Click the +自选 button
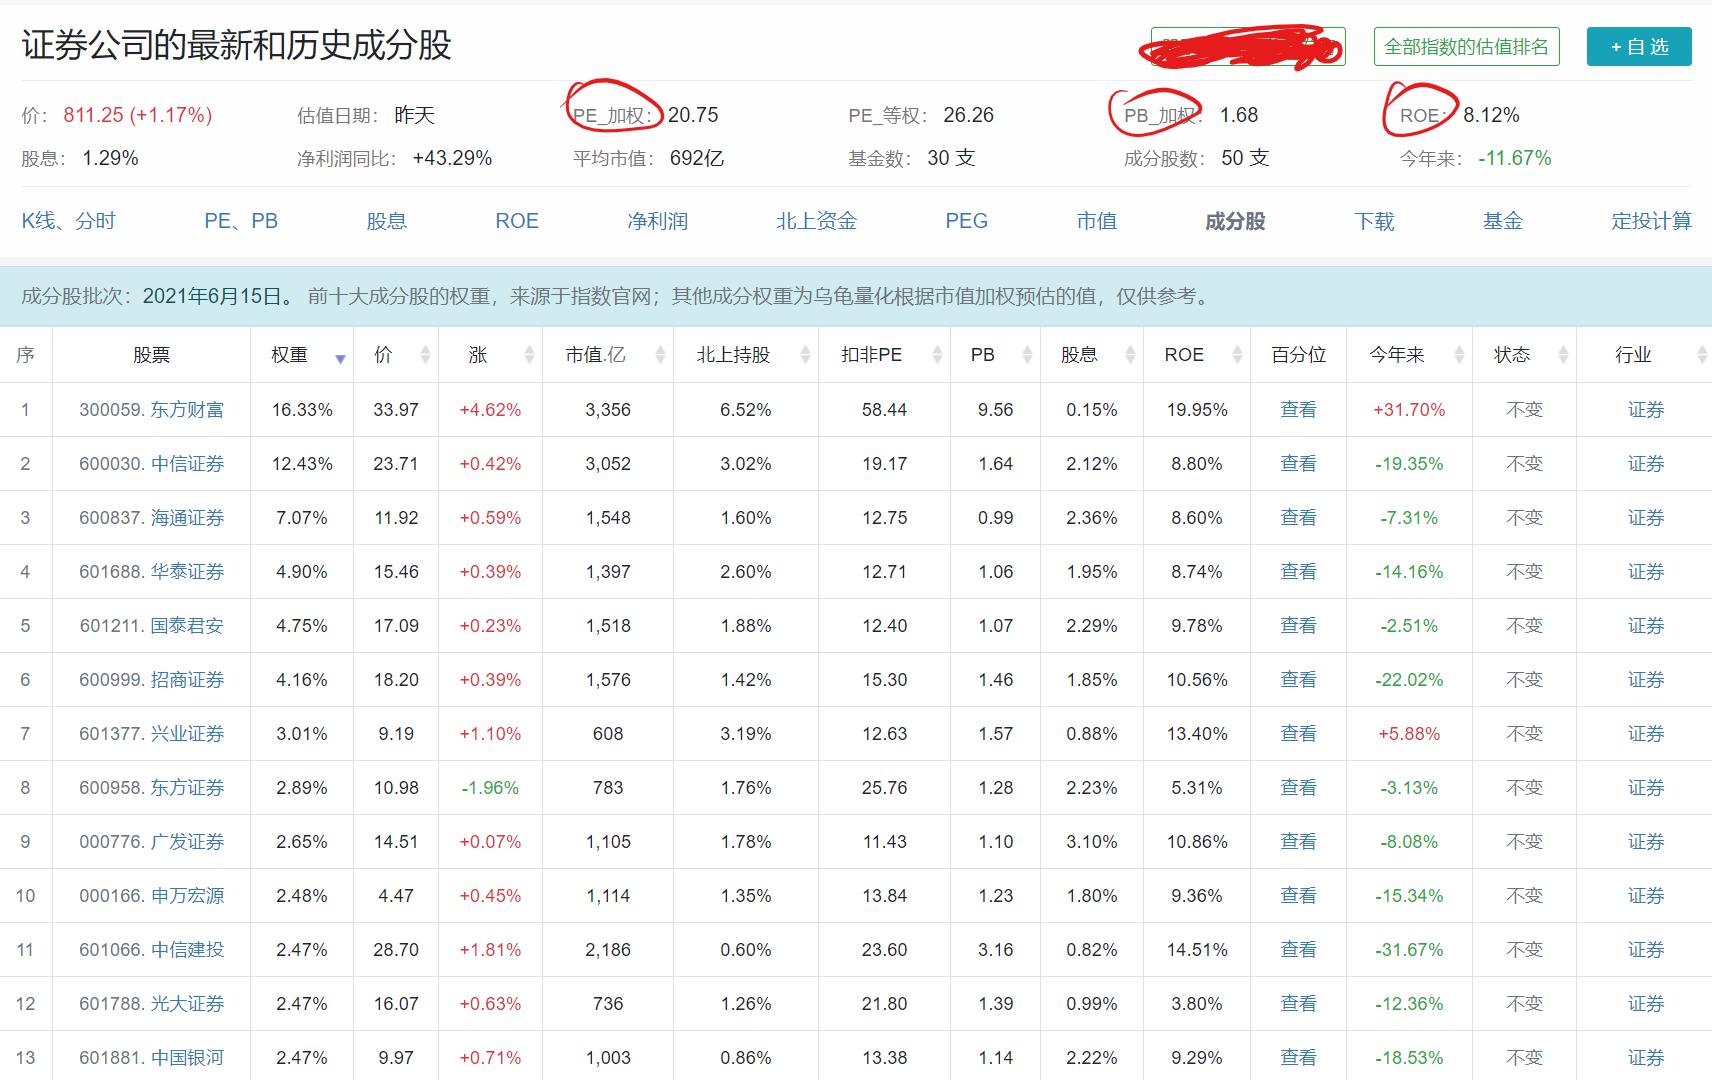 1638,46
